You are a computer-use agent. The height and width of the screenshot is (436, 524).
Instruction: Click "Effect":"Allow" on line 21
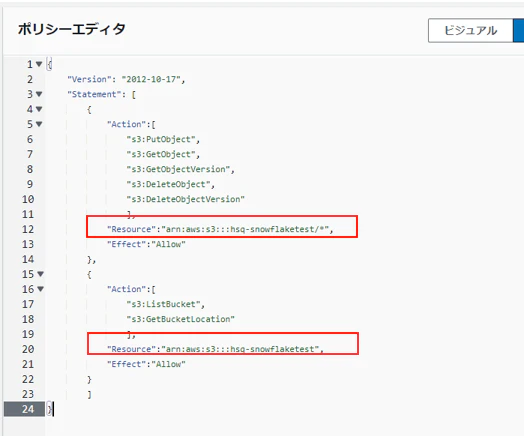coord(146,364)
